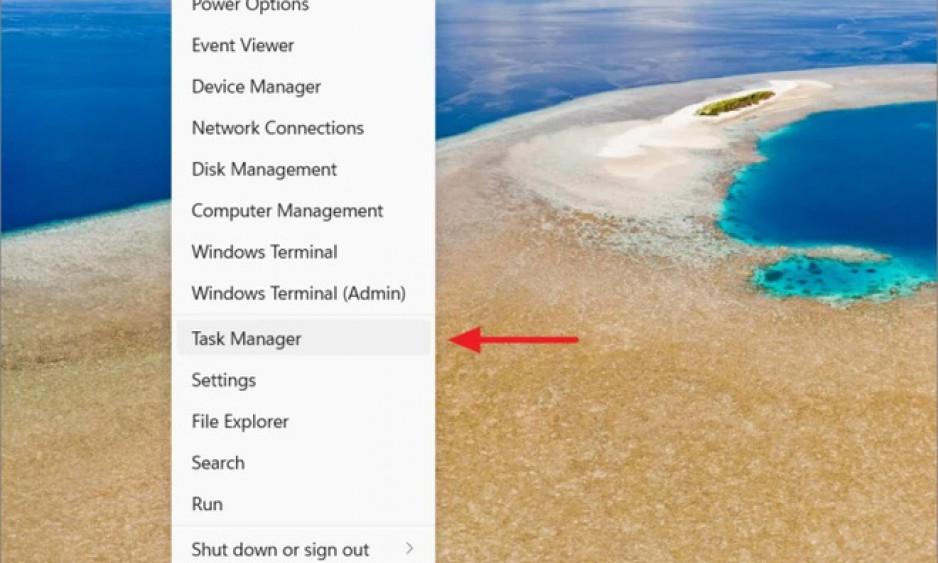This screenshot has width=938, height=563.
Task: Select the Search menu entry
Action: click(303, 462)
